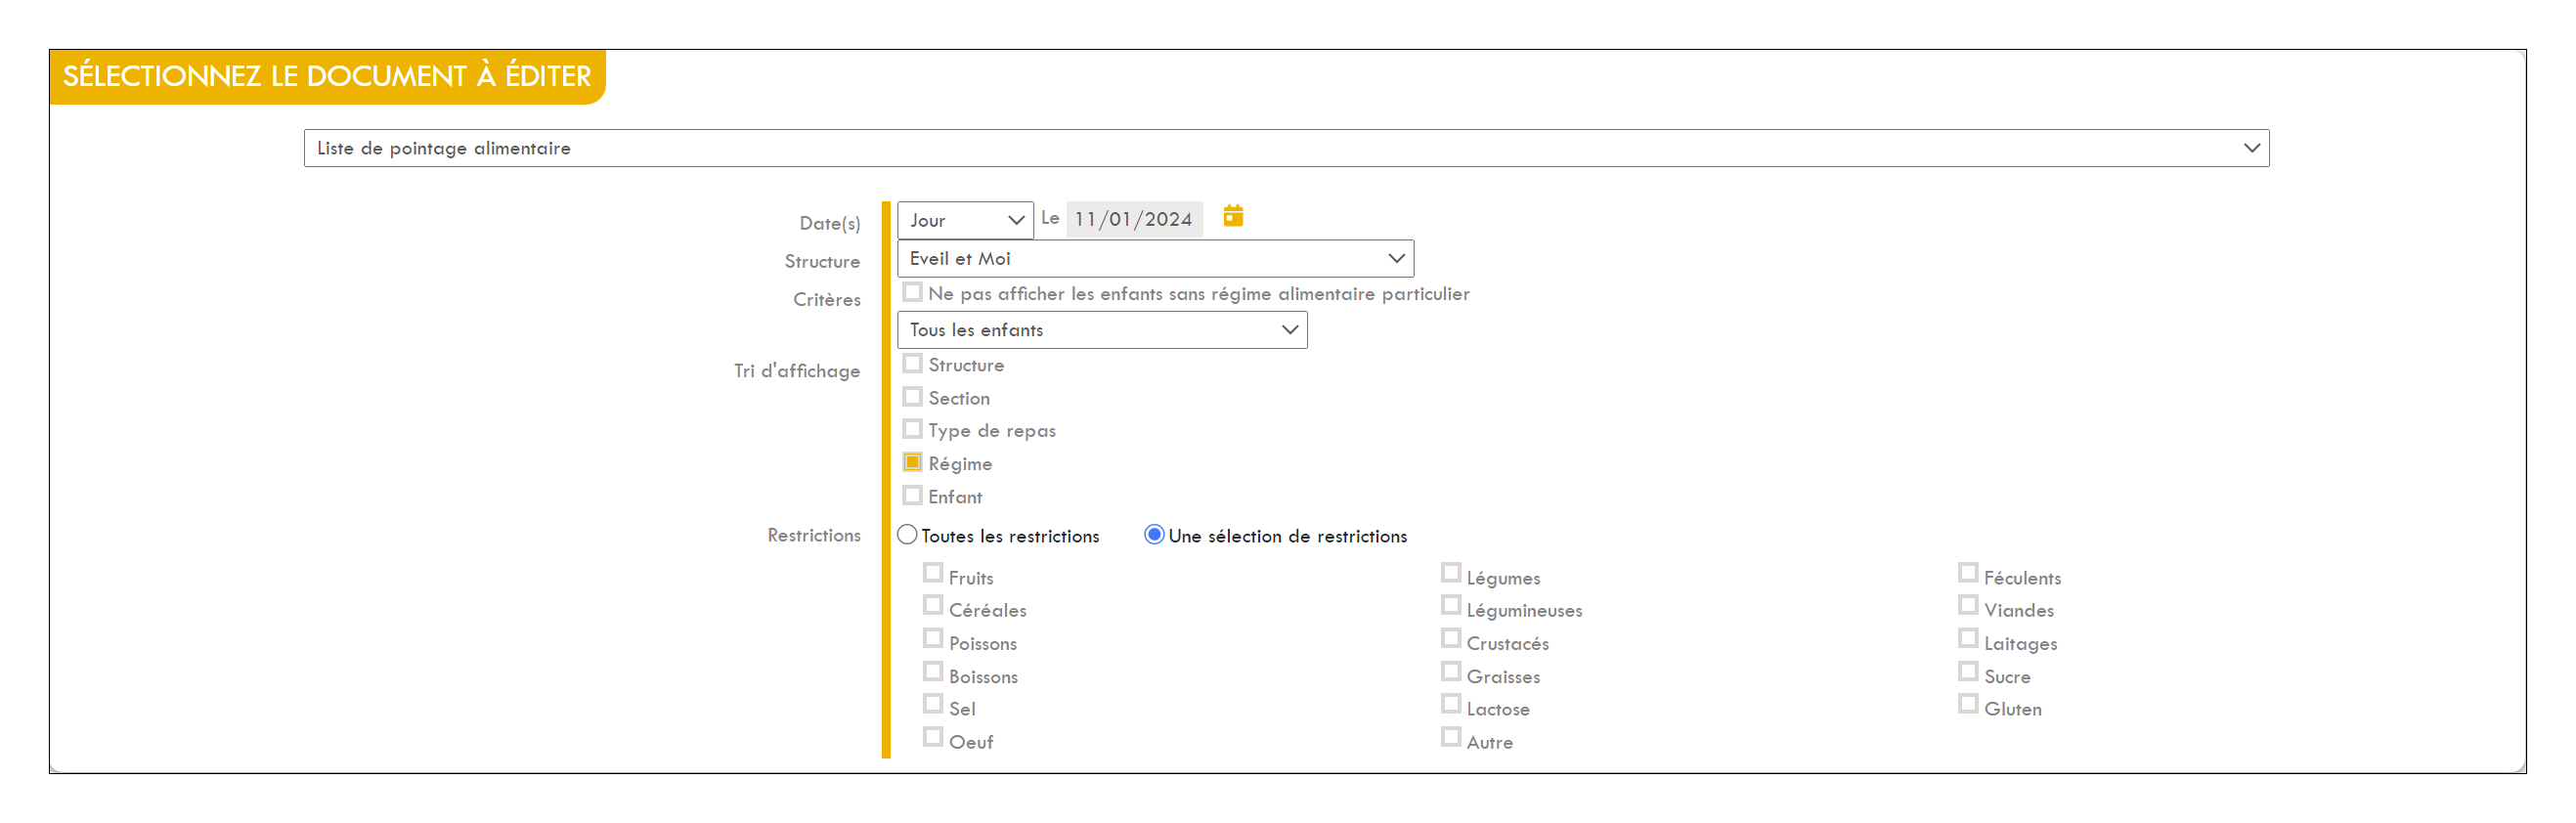
Task: Check the Gluten restriction
Action: (x=1968, y=704)
